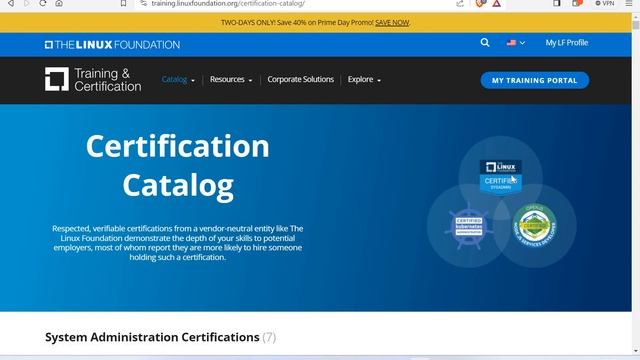Image resolution: width=640 pixels, height=360 pixels.
Task: Click the scrollbar down arrow
Action: pos(636,351)
